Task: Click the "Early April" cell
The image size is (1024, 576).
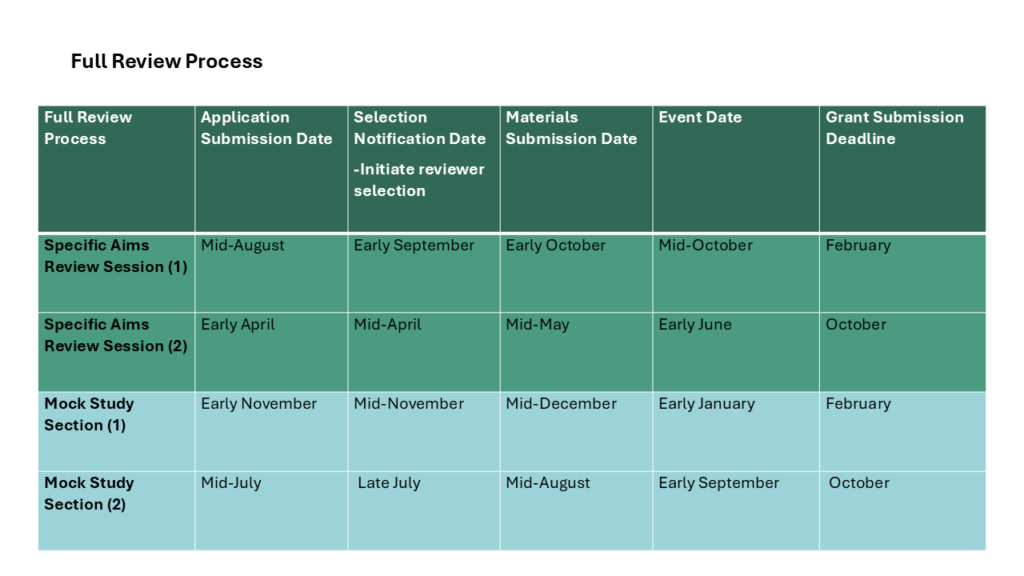Action: pyautogui.click(x=238, y=324)
